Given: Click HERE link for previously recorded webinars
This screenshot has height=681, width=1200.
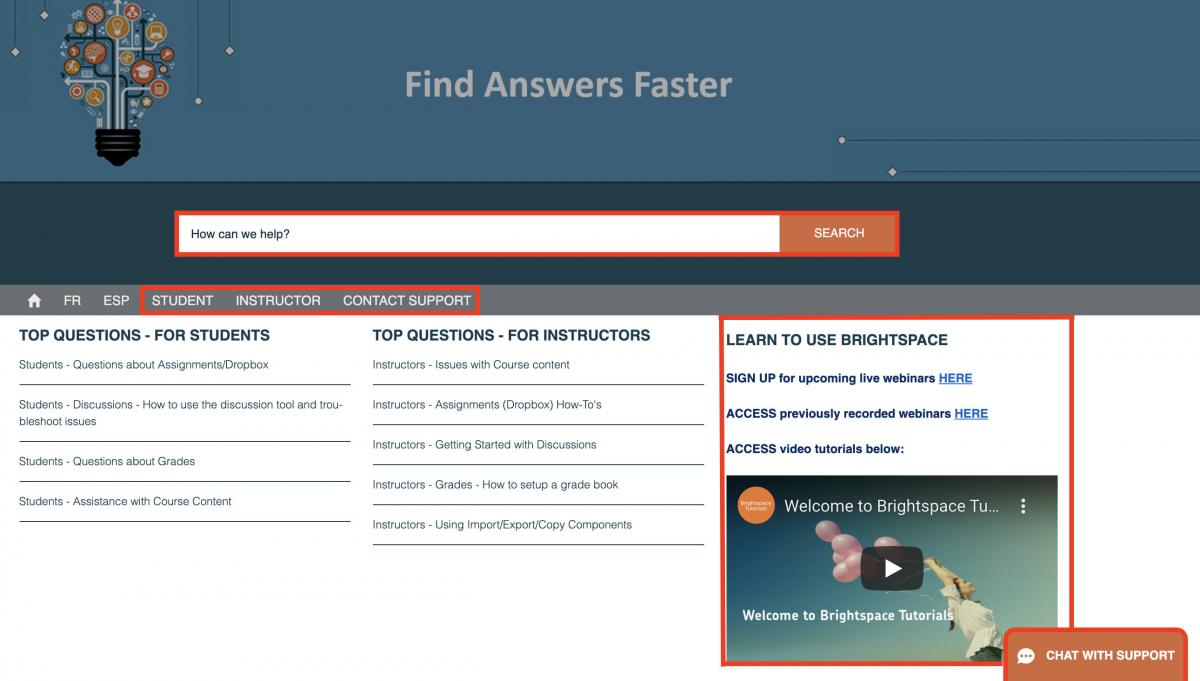Looking at the screenshot, I should tap(971, 413).
